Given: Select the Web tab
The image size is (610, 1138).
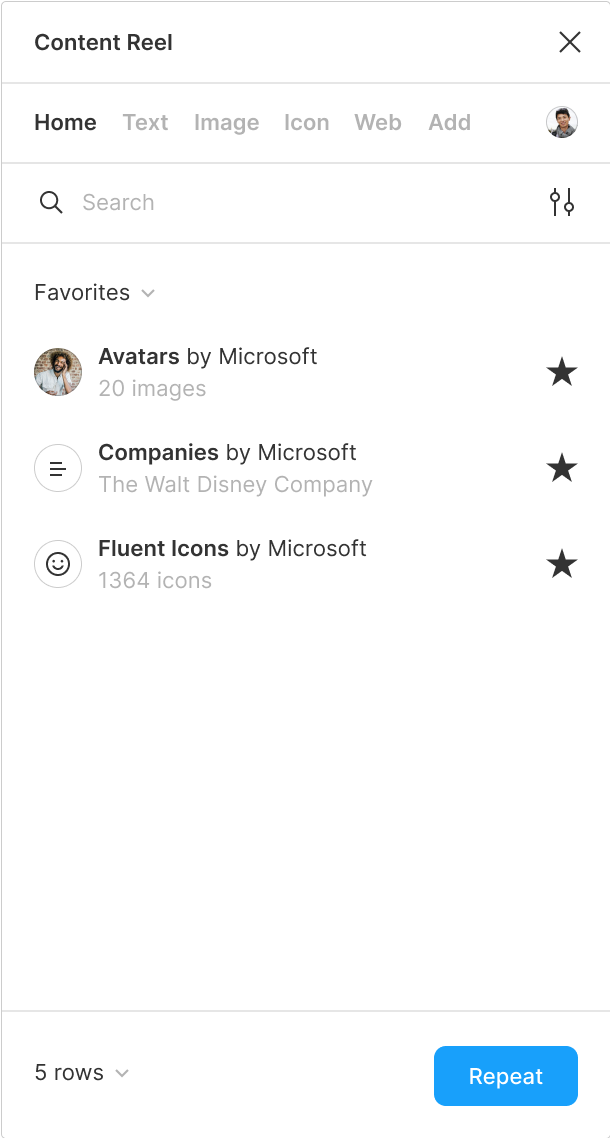Looking at the screenshot, I should click(x=377, y=122).
